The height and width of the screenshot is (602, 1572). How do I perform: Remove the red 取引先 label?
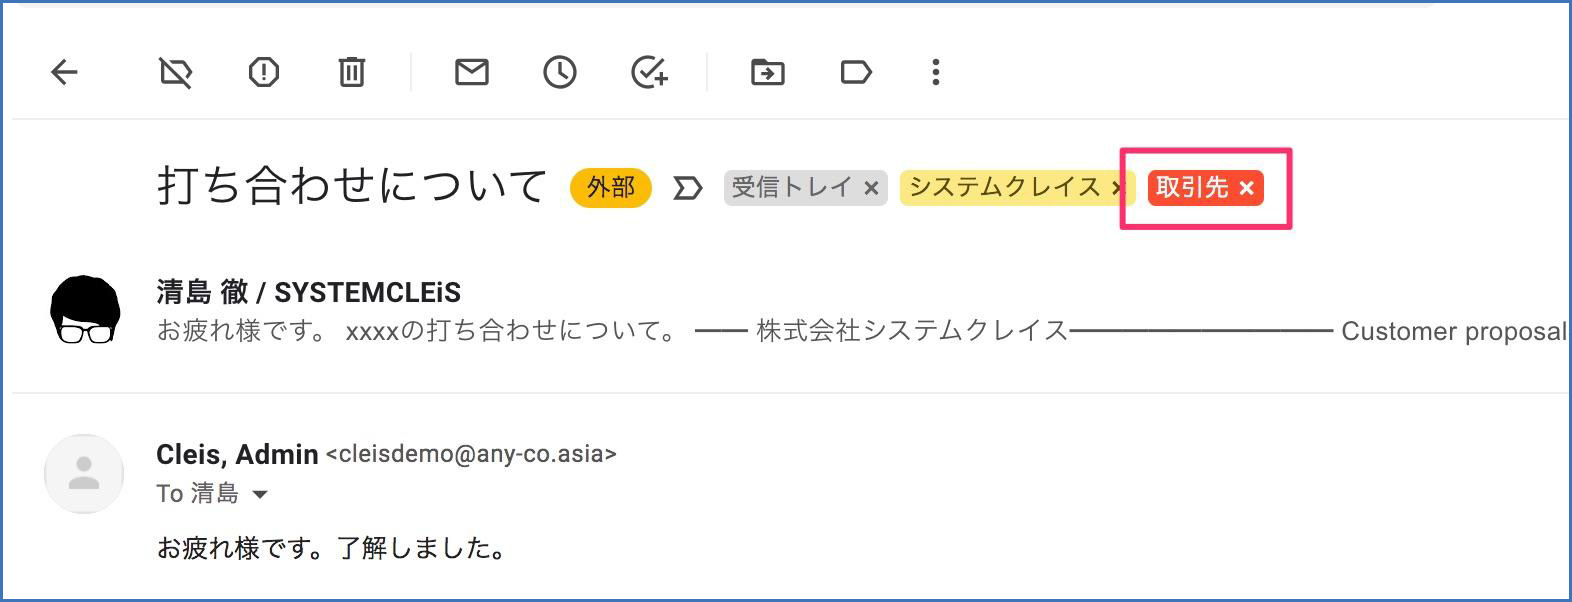(x=1246, y=188)
